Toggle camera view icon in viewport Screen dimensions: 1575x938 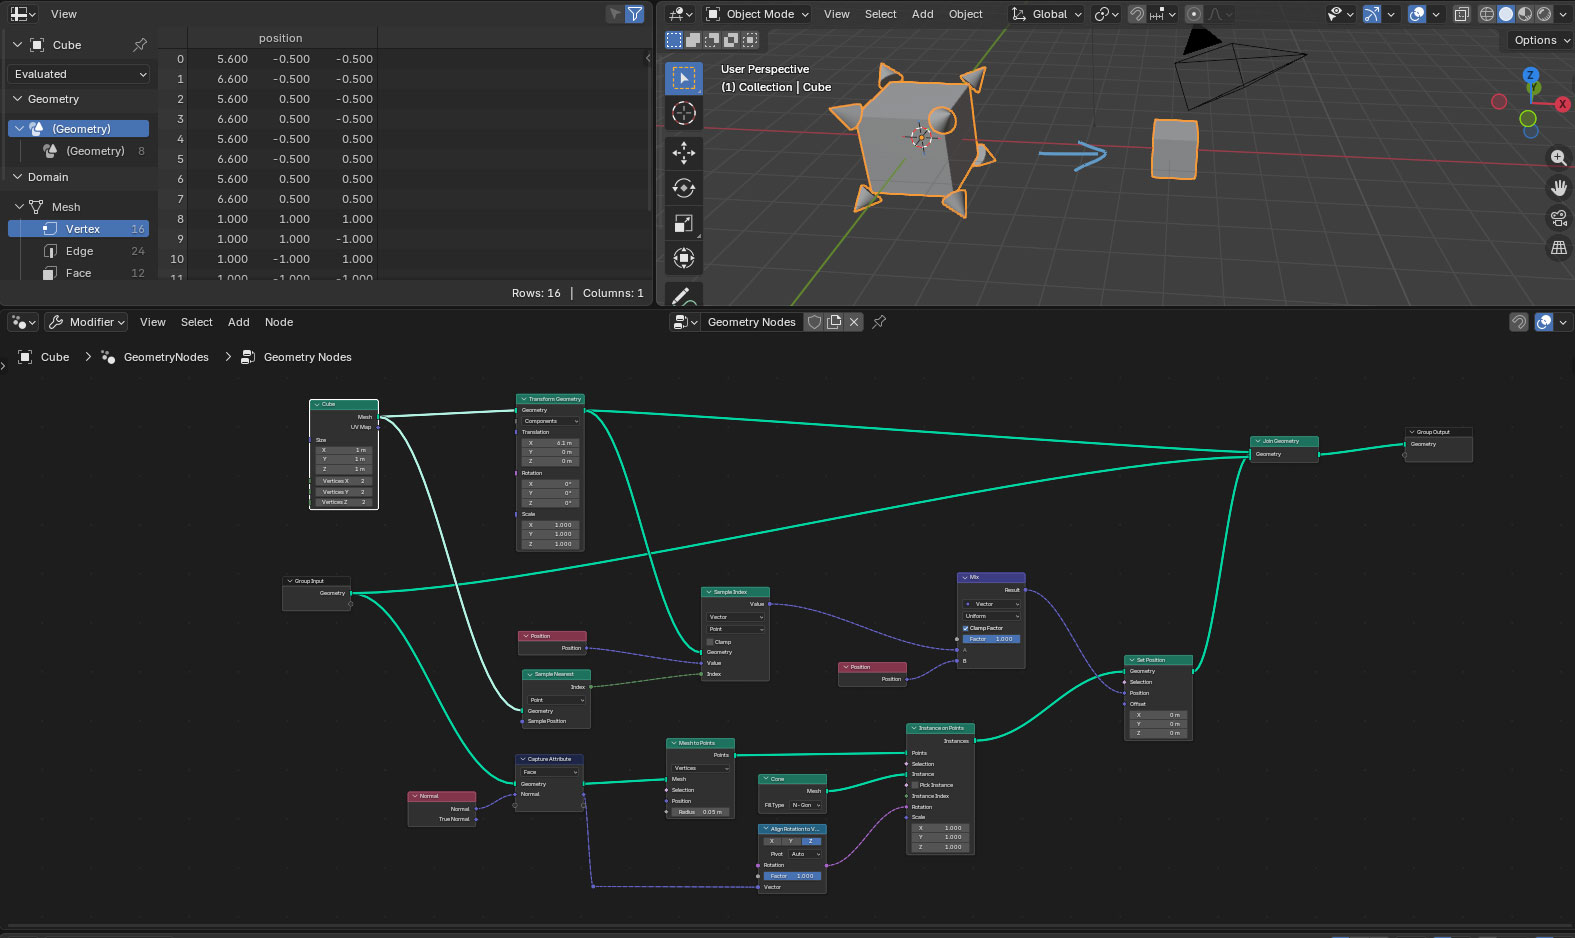[x=1558, y=218]
